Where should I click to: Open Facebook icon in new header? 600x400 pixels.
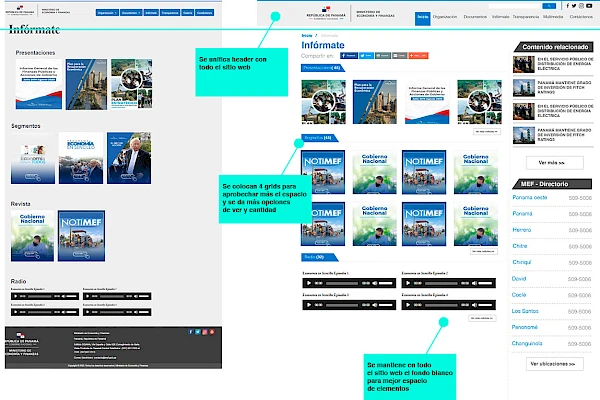click(567, 6)
